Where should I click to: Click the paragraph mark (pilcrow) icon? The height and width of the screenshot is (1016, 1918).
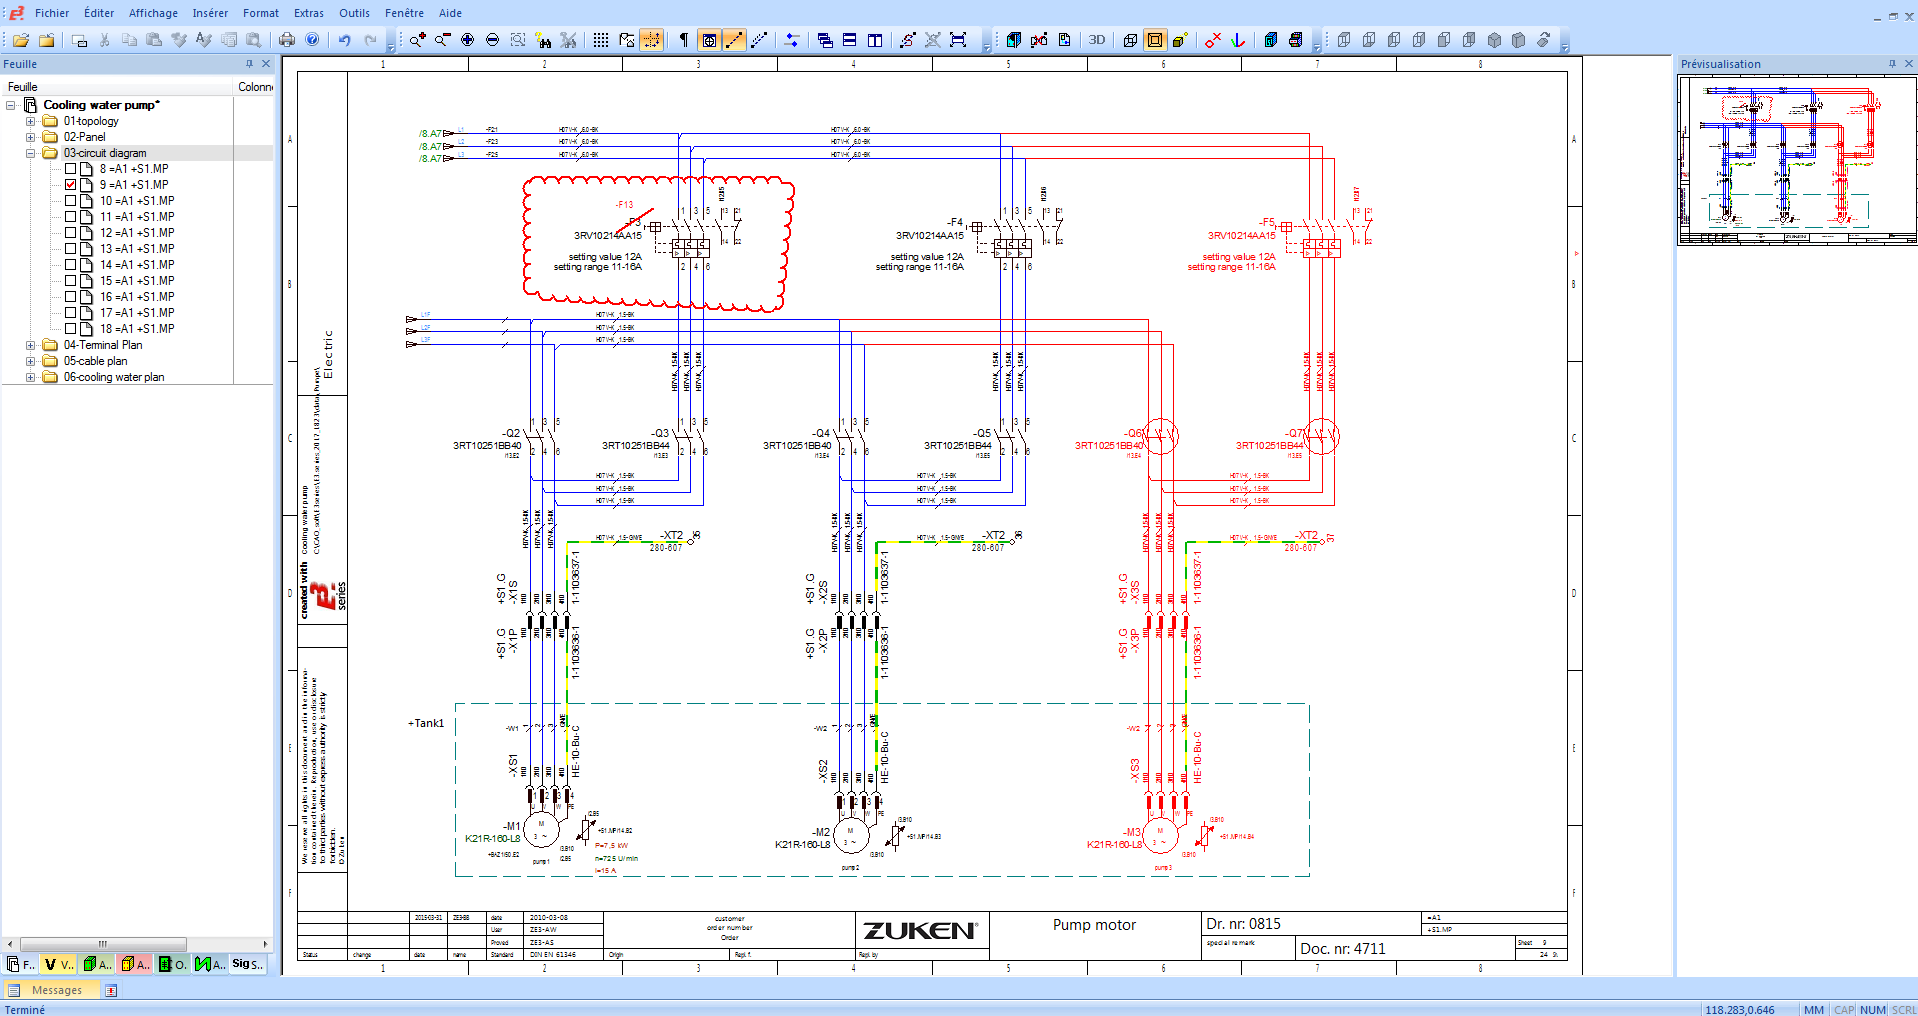point(684,40)
